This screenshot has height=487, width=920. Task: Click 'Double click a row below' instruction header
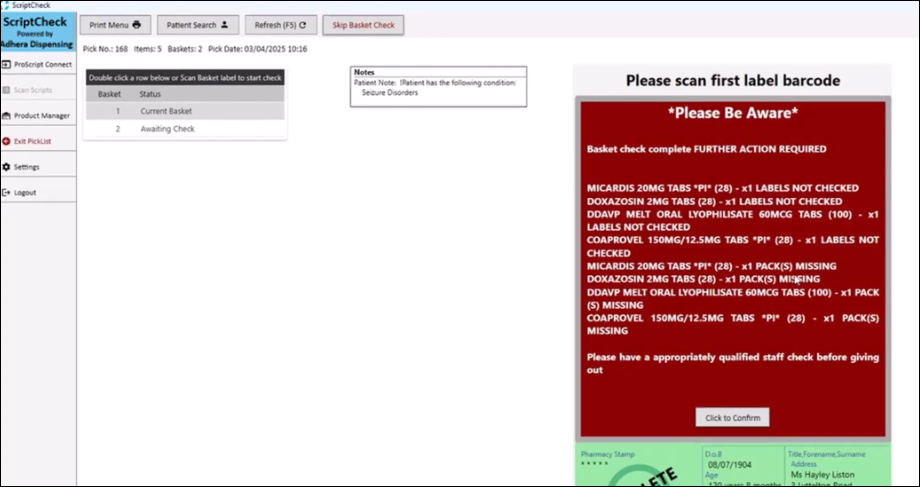(x=185, y=77)
